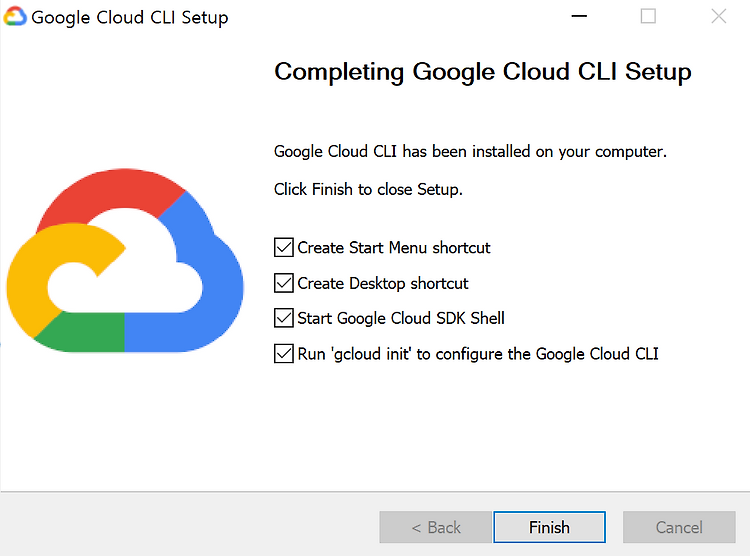Click the grayed-out maximize window icon

[x=648, y=16]
